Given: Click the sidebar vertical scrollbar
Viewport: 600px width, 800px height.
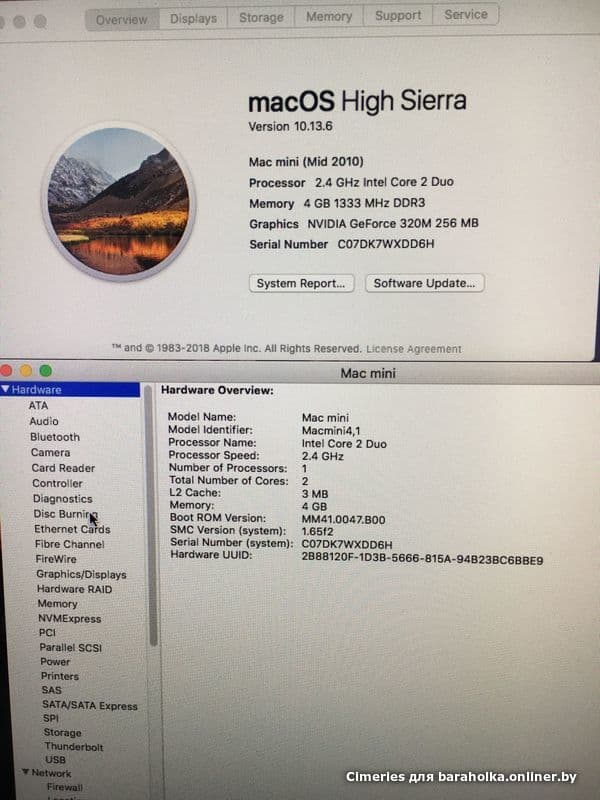Looking at the screenshot, I should (x=151, y=515).
